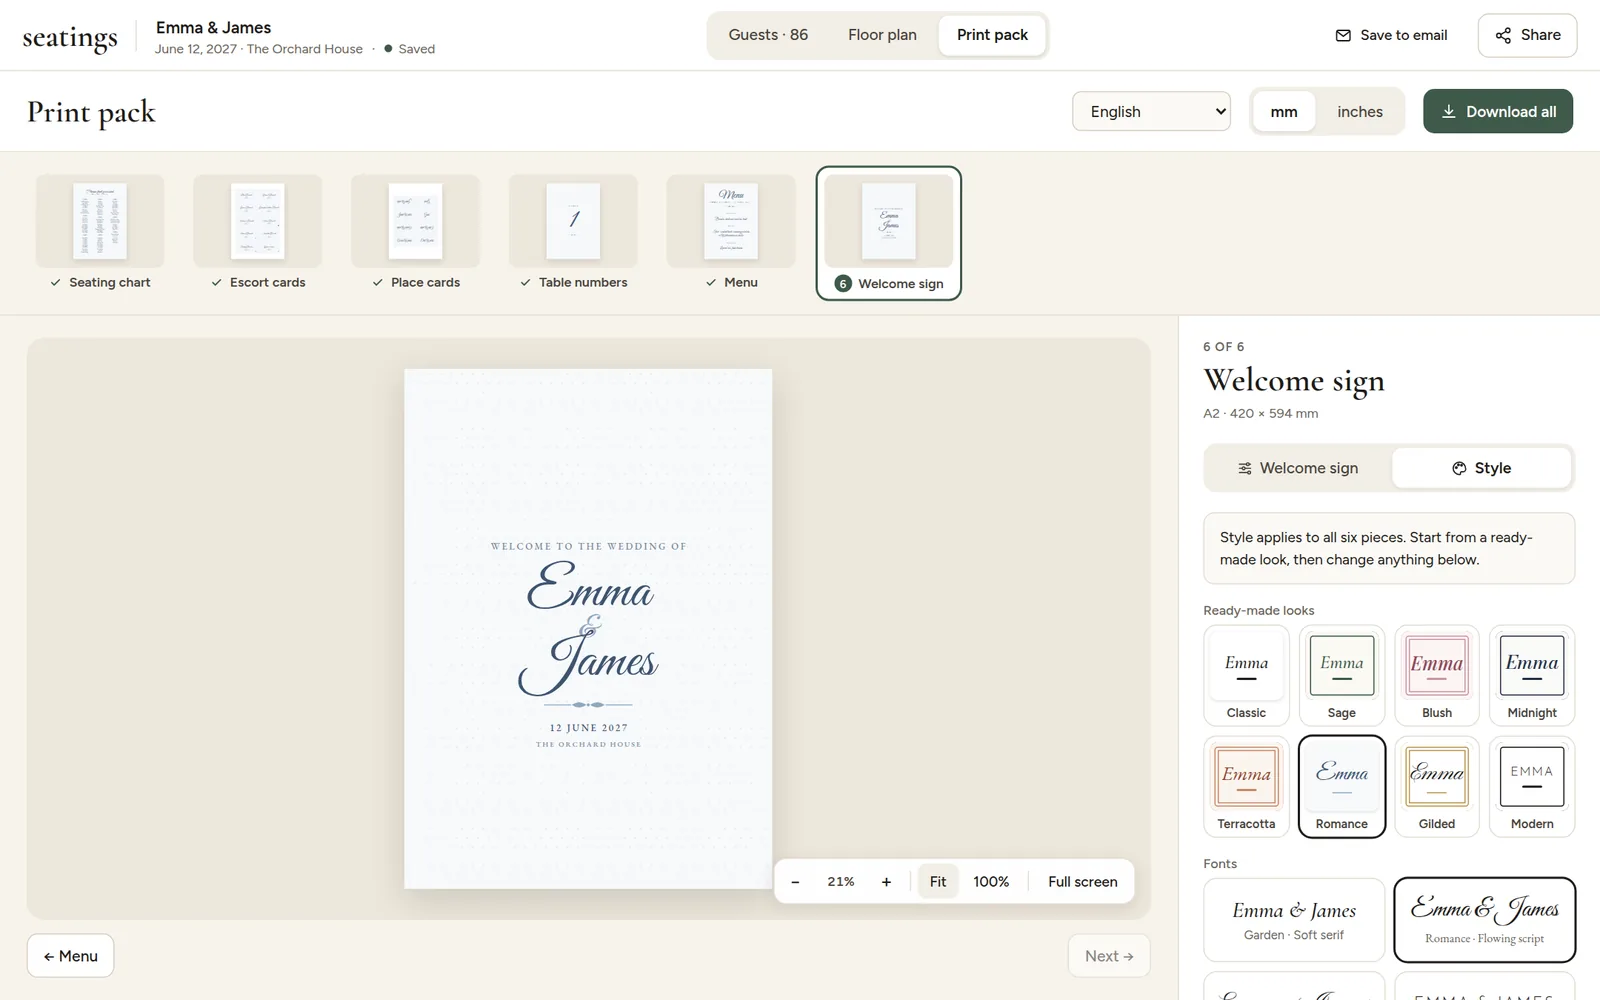Viewport: 1600px width, 1000px height.
Task: Click the Ready-made looks heading
Action: pos(1258,610)
